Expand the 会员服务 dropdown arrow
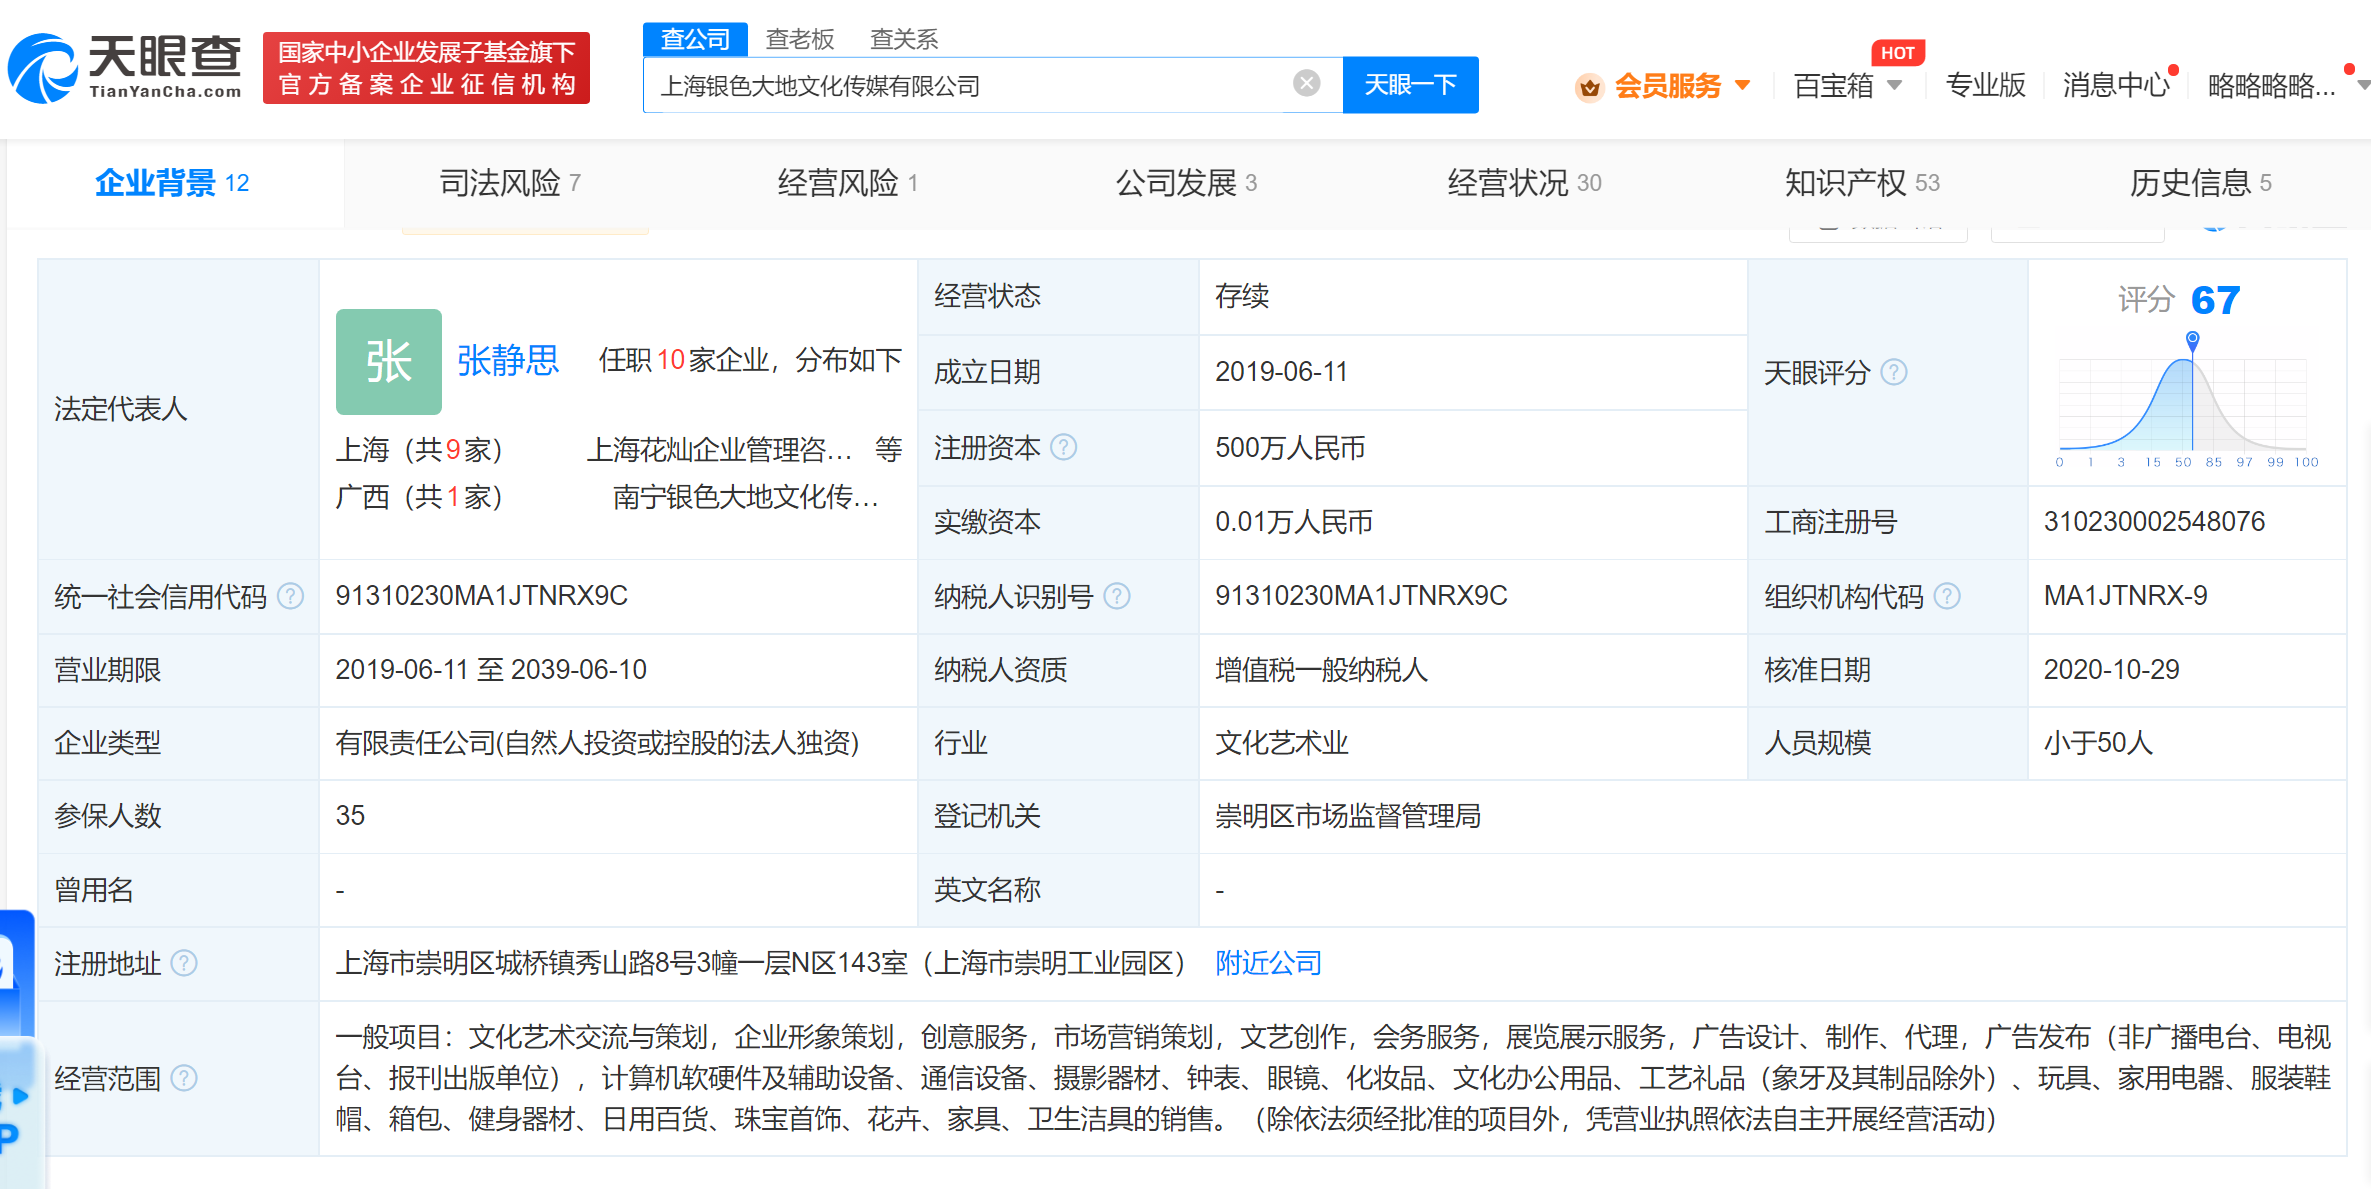The image size is (2371, 1189). coord(1743,85)
